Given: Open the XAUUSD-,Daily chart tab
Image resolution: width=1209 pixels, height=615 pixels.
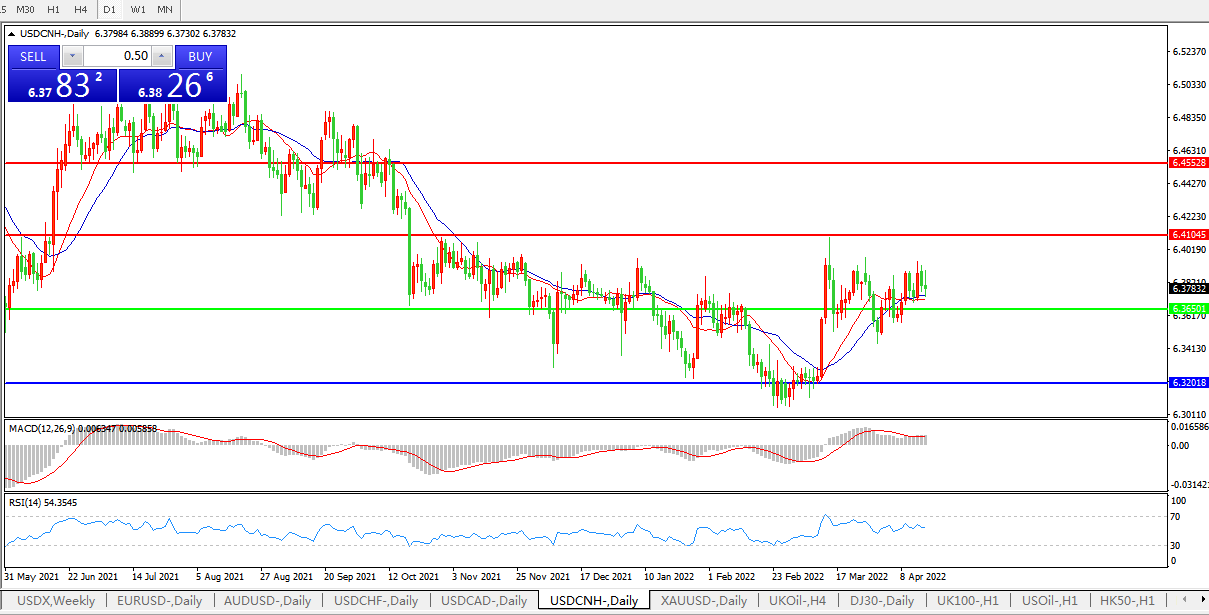Looking at the screenshot, I should (705, 601).
